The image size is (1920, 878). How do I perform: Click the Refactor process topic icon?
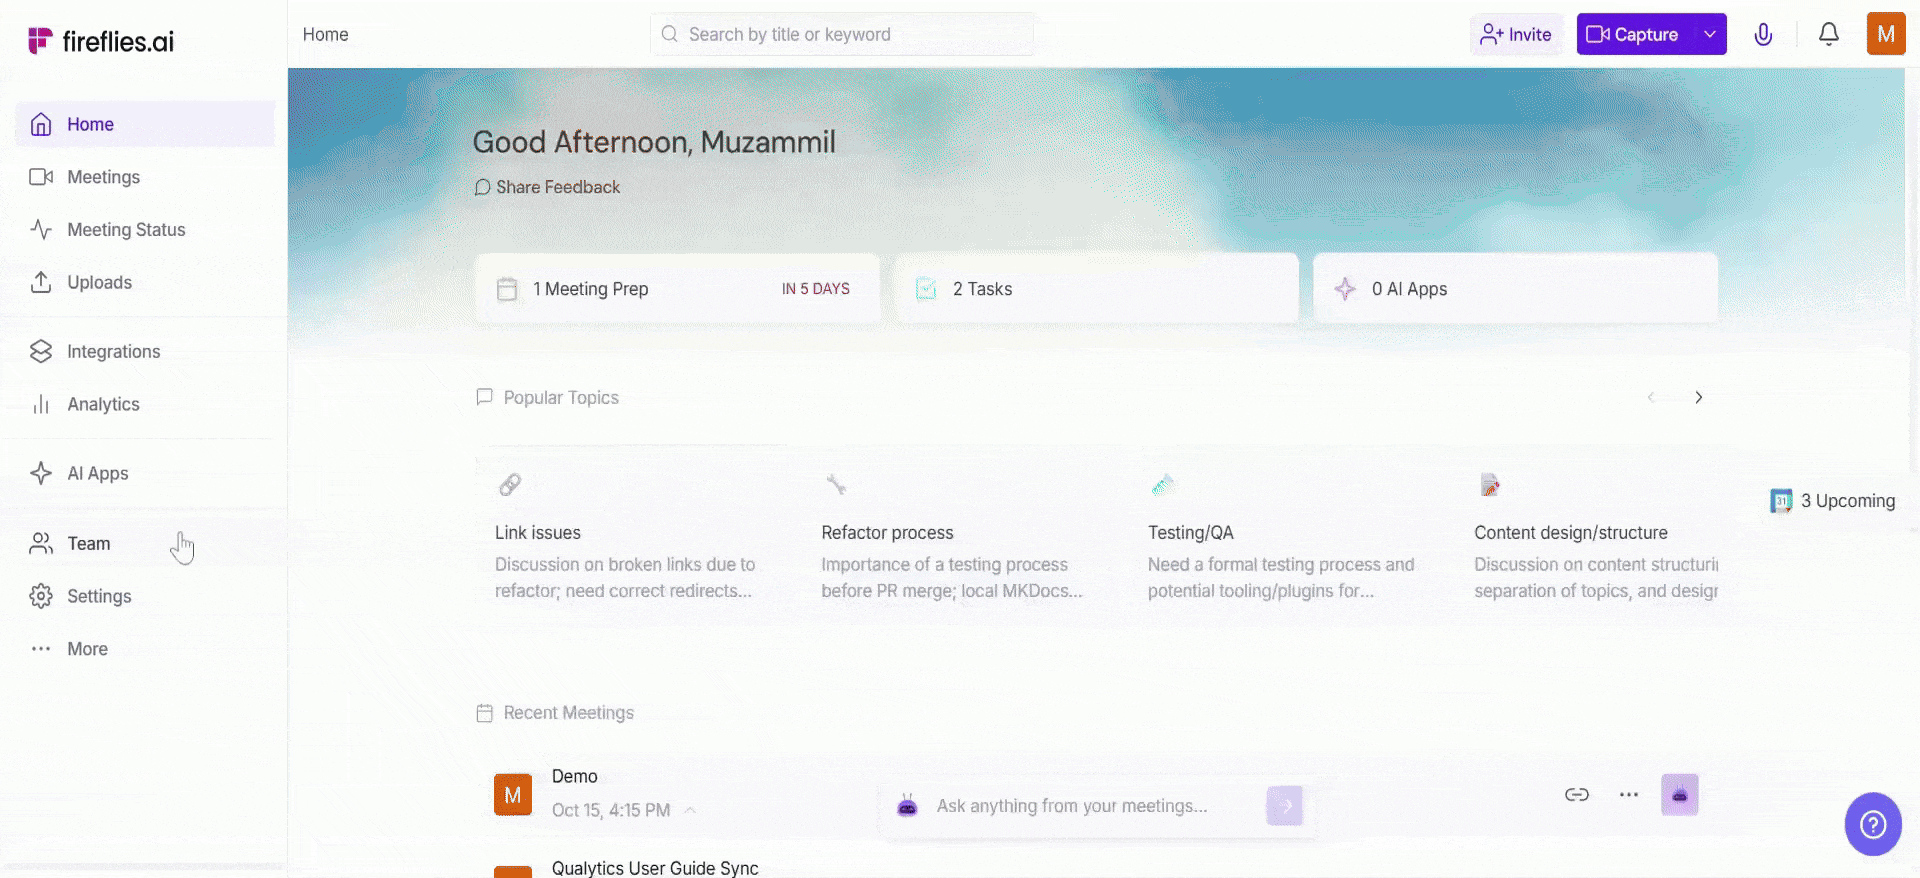(x=836, y=485)
